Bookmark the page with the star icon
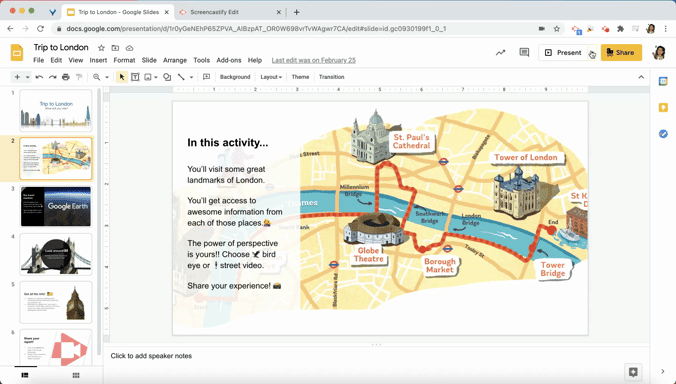The height and width of the screenshot is (384, 676). click(557, 29)
